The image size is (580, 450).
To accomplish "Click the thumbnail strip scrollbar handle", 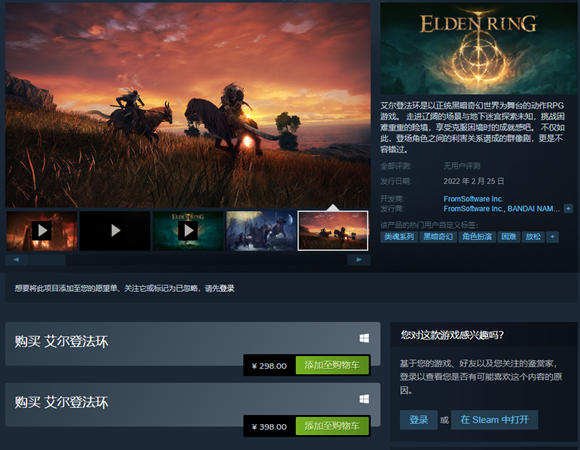I will (47, 260).
